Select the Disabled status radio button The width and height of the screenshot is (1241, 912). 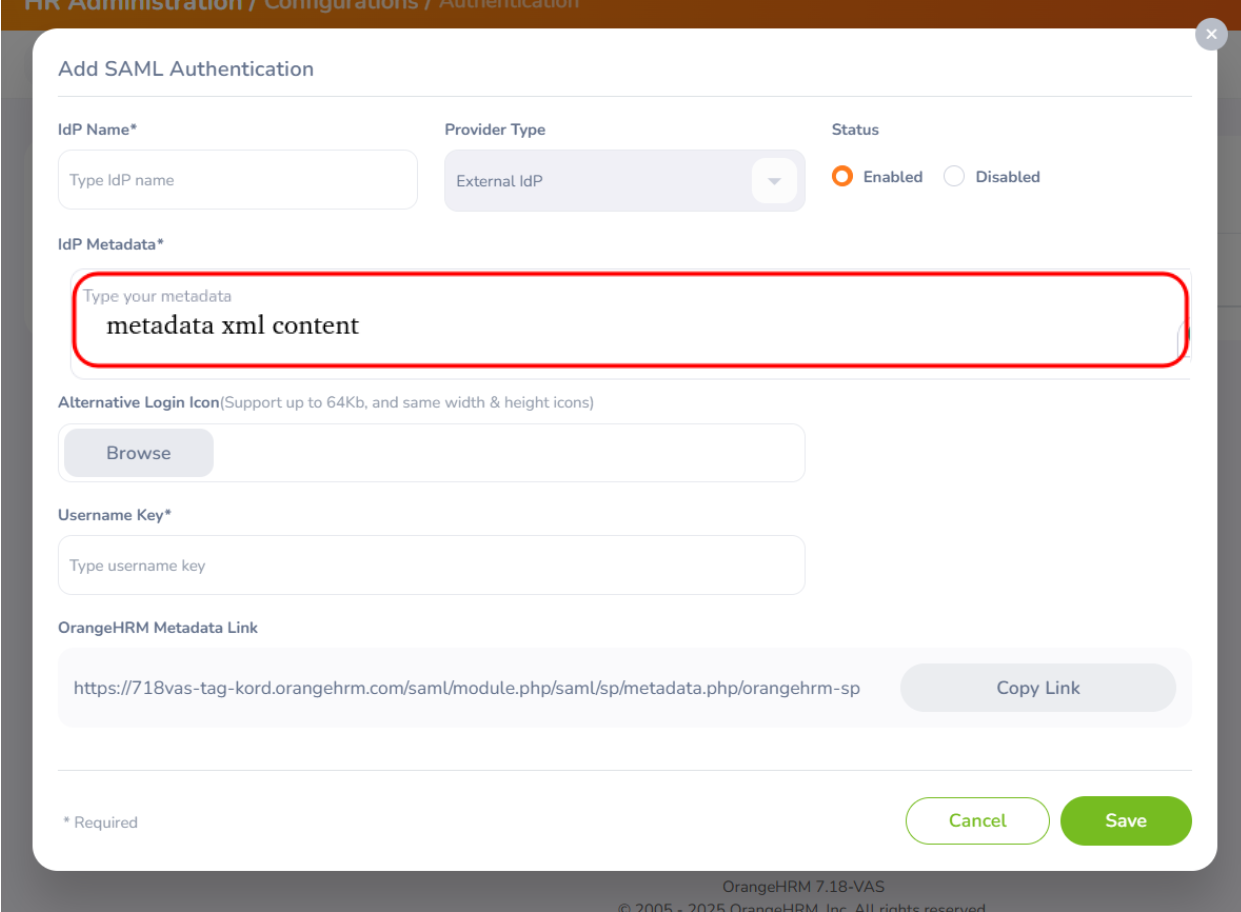pyautogui.click(x=954, y=177)
